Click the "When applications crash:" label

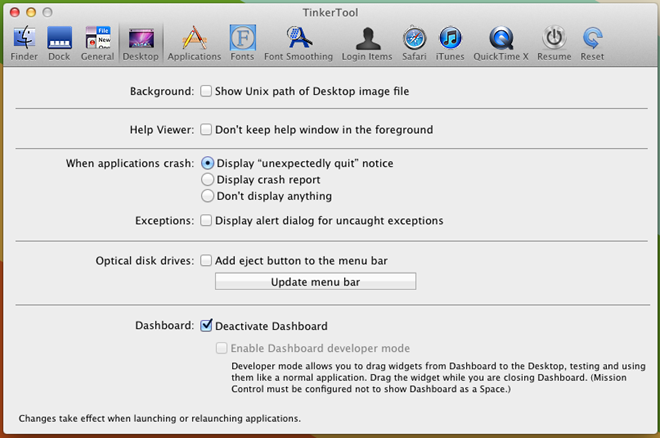[130, 163]
